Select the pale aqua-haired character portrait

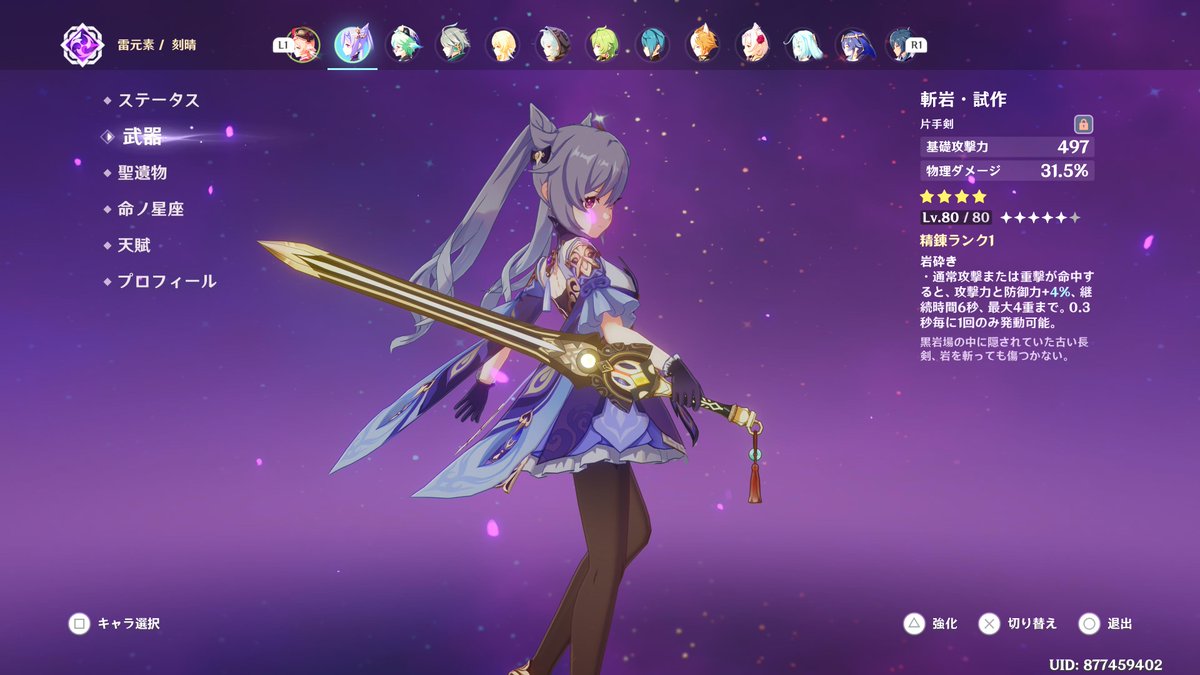click(803, 45)
